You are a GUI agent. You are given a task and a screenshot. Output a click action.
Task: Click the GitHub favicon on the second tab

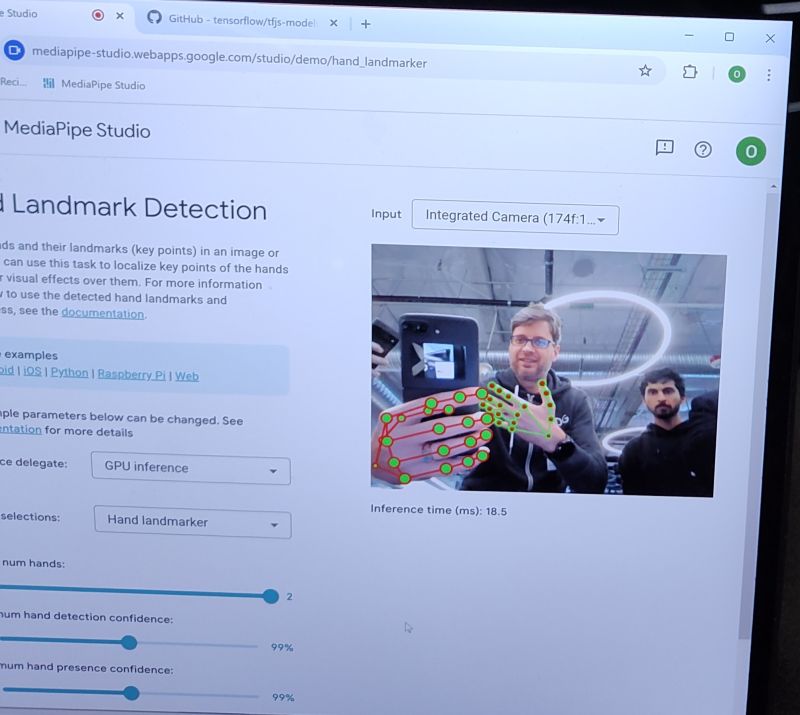pos(154,18)
